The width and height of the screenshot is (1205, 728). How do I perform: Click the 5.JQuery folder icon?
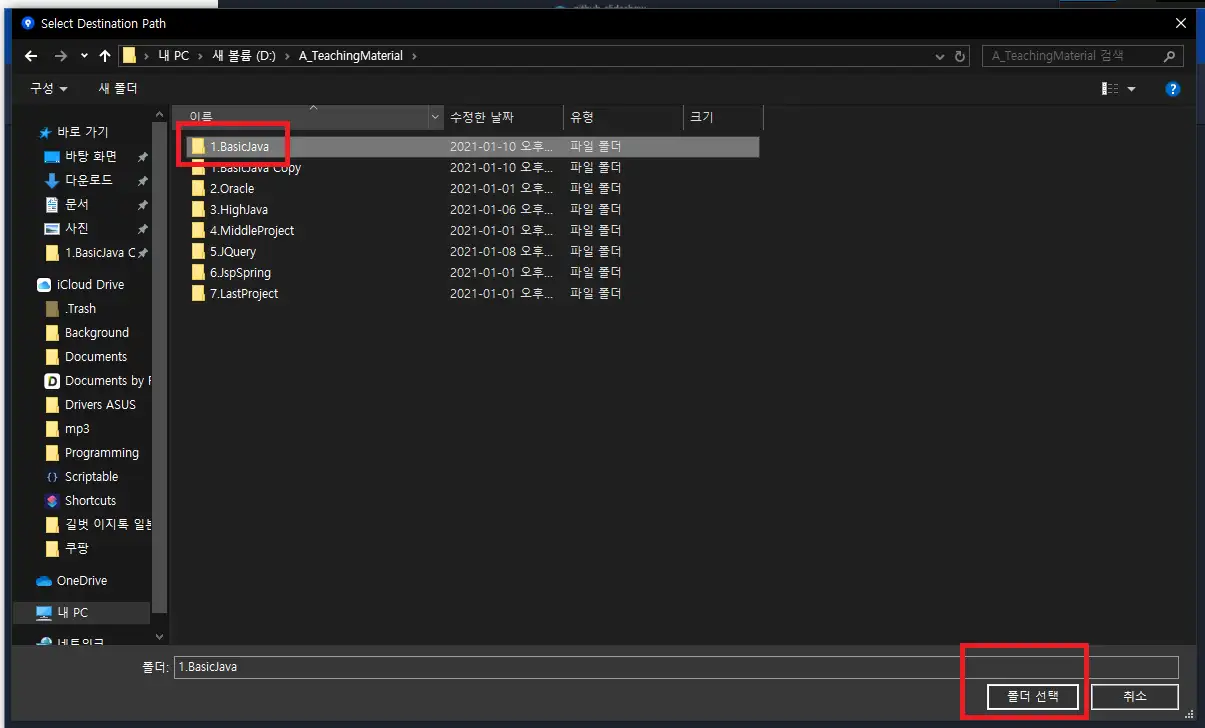[198, 251]
